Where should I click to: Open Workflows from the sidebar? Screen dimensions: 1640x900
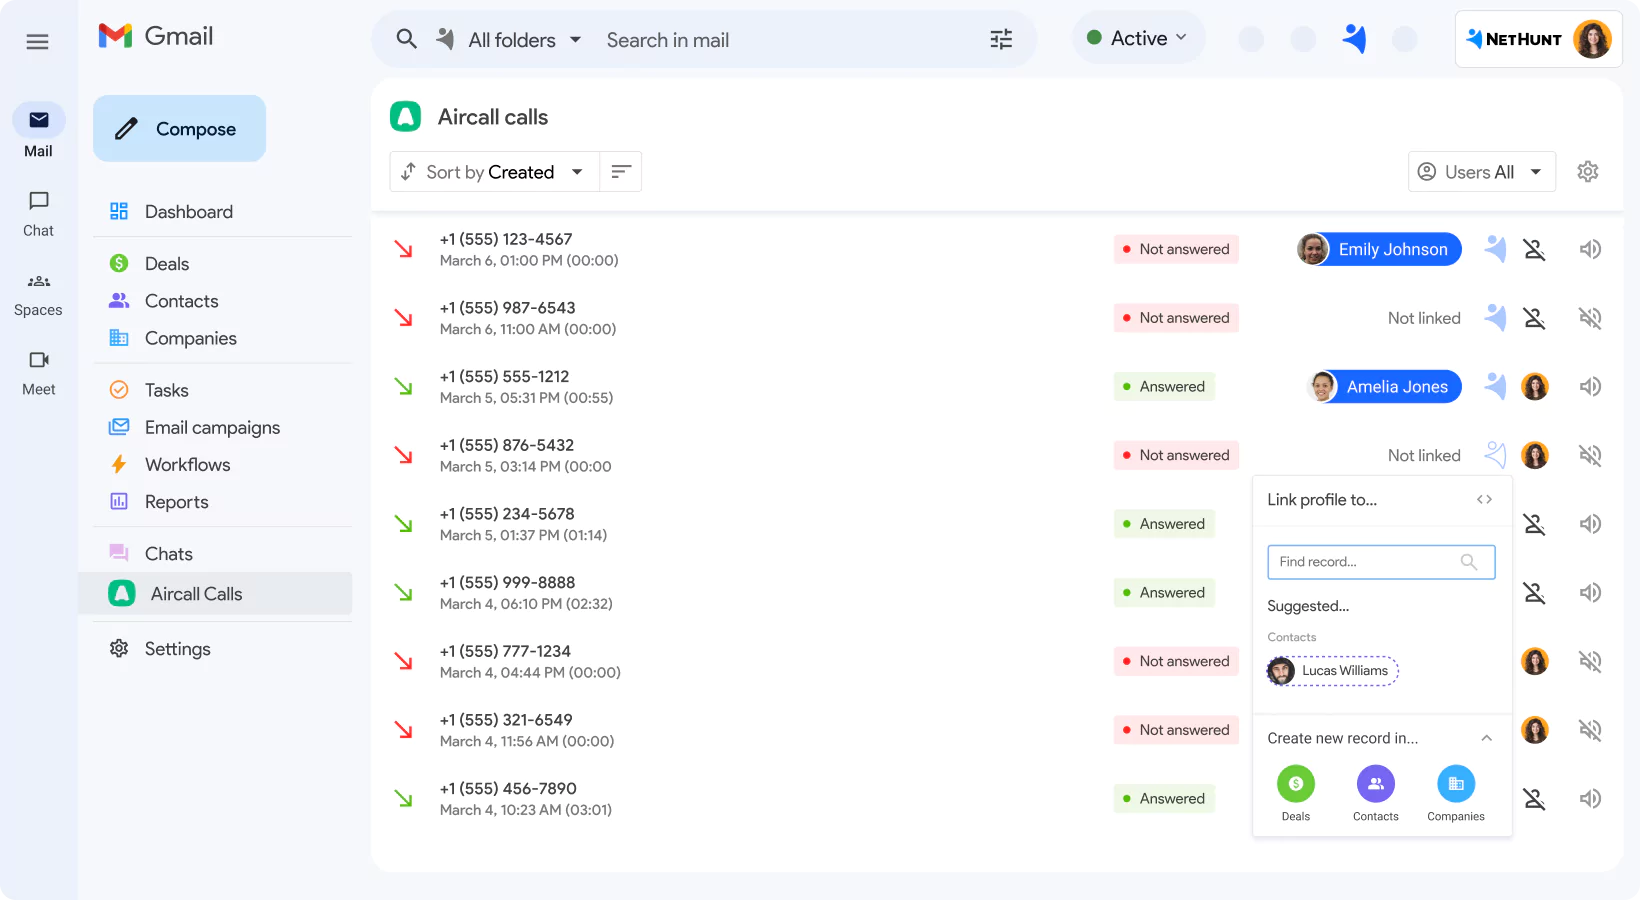tap(187, 464)
